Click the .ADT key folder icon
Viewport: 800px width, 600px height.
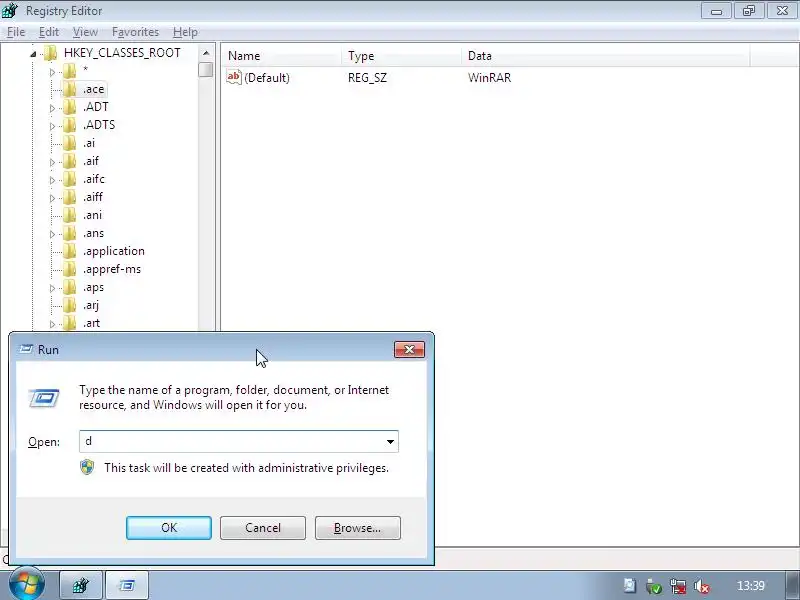pyautogui.click(x=69, y=107)
